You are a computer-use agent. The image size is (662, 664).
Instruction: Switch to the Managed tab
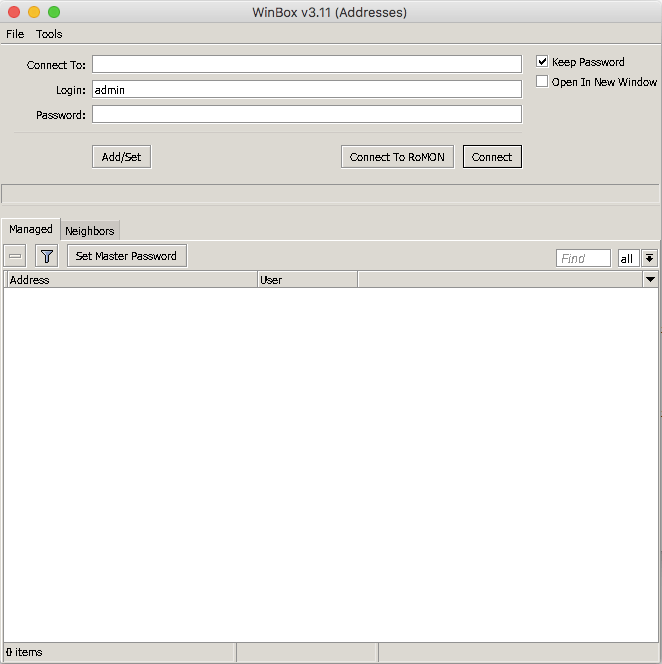(31, 229)
